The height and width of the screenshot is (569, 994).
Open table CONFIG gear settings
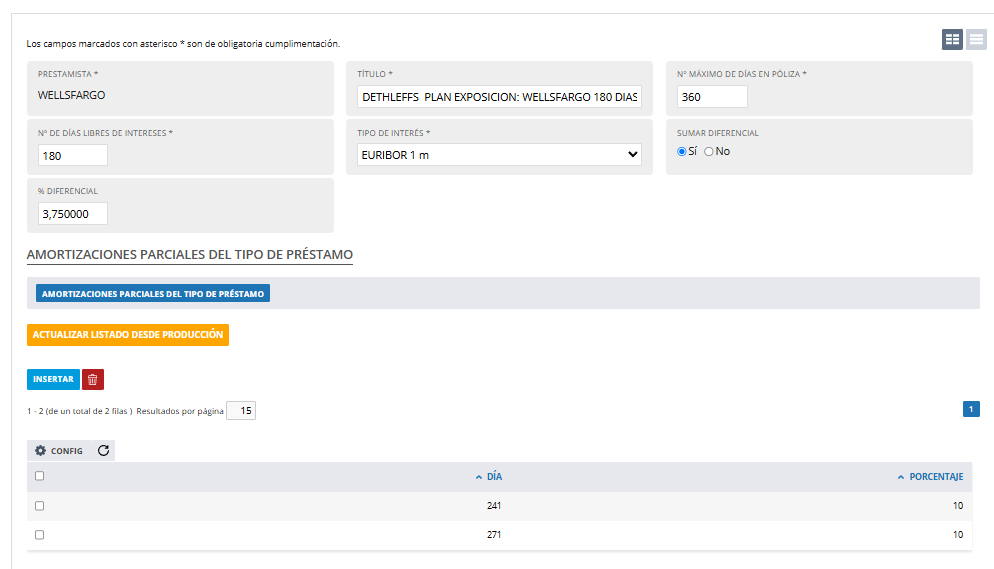pyautogui.click(x=59, y=451)
